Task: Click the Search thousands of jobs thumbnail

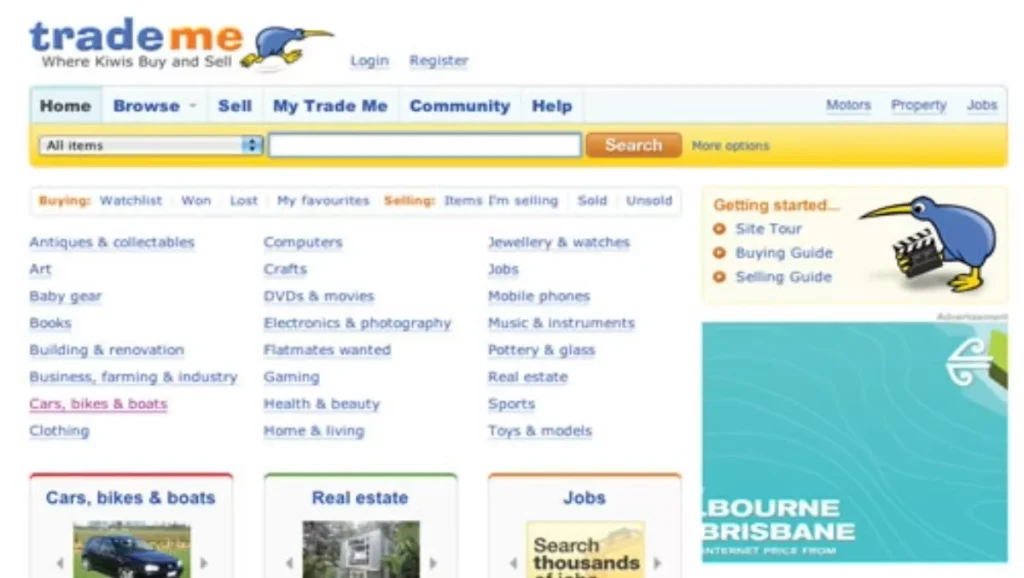Action: tap(586, 549)
